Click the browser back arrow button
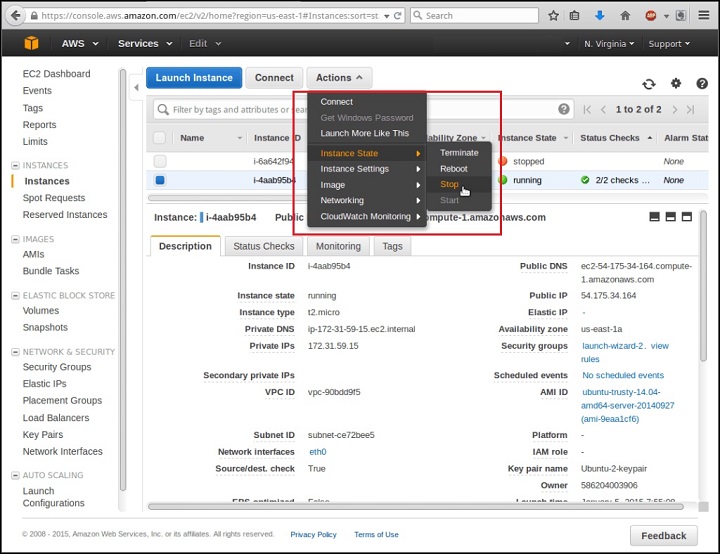The image size is (720, 554). coord(15,16)
